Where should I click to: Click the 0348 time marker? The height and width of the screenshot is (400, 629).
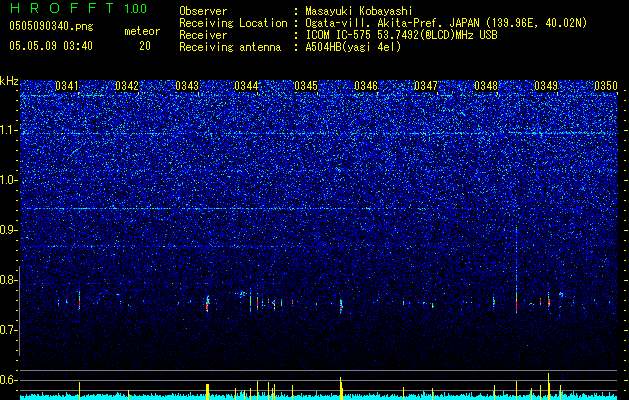pyautogui.click(x=486, y=86)
